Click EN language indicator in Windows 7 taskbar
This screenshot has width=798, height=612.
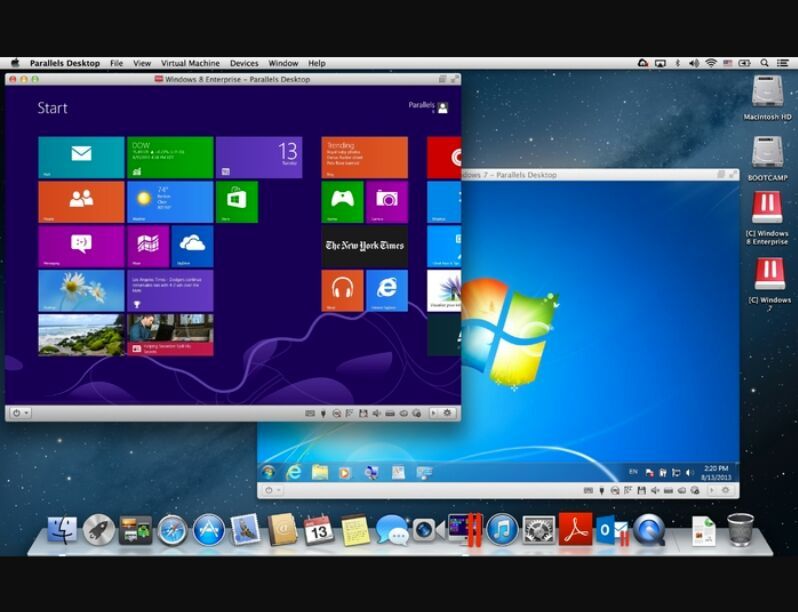[633, 472]
